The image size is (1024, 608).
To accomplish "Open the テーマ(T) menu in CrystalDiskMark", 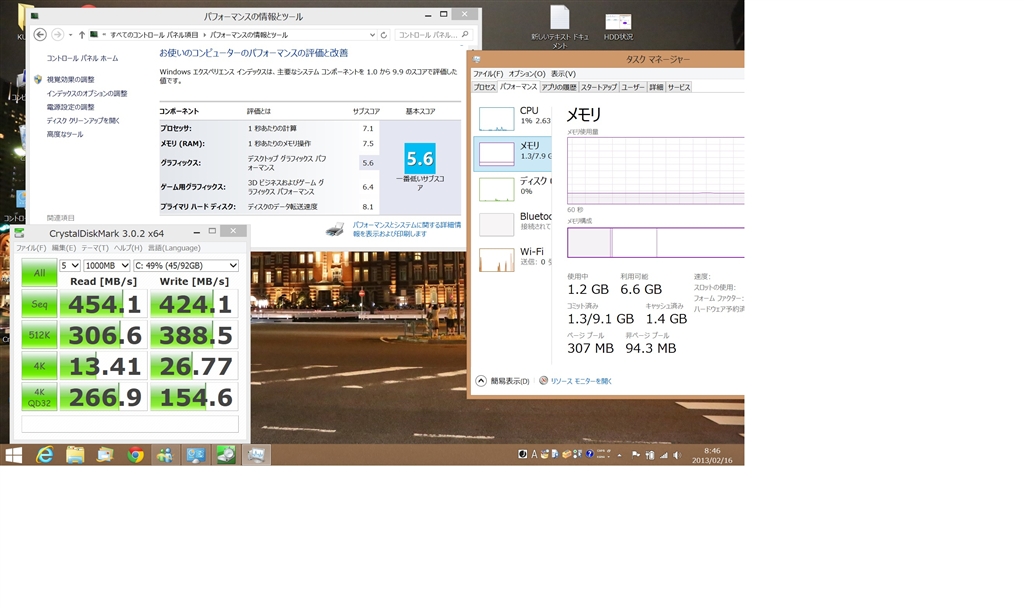I will 95,248.
